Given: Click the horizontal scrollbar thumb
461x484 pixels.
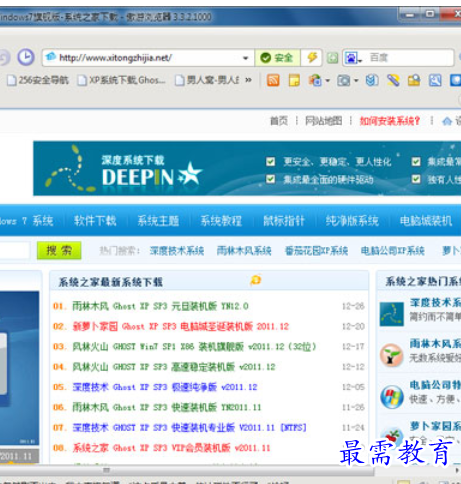Looking at the screenshot, I should 187,470.
